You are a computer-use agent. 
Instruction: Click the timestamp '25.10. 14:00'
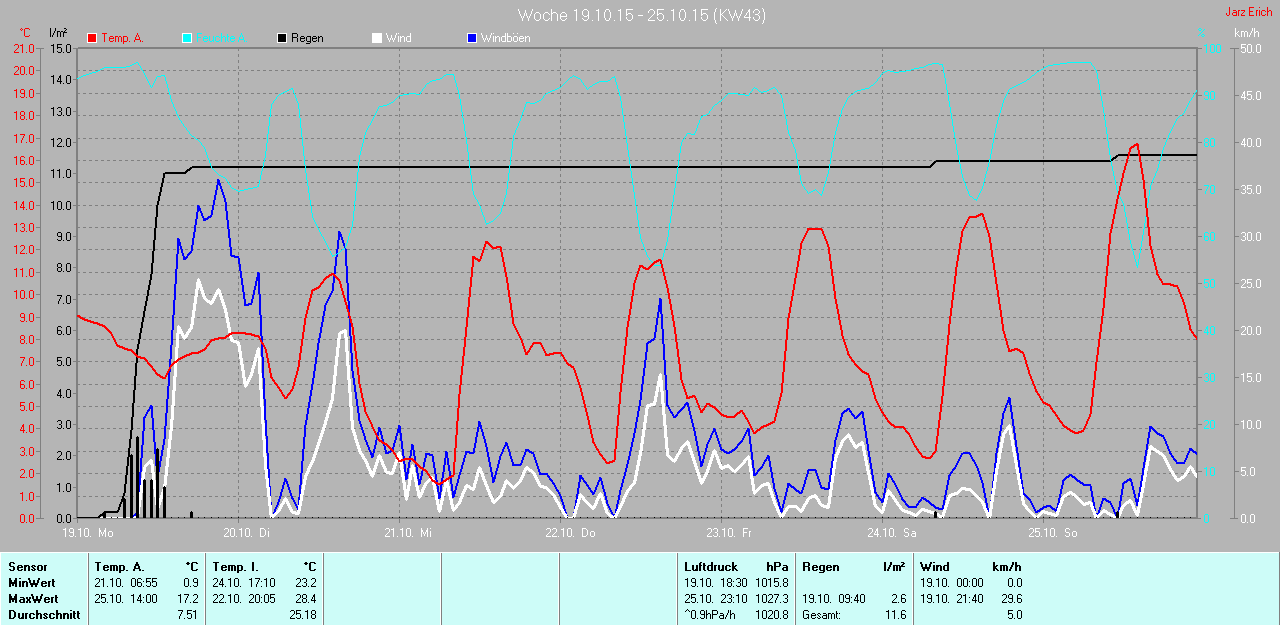coord(126,599)
